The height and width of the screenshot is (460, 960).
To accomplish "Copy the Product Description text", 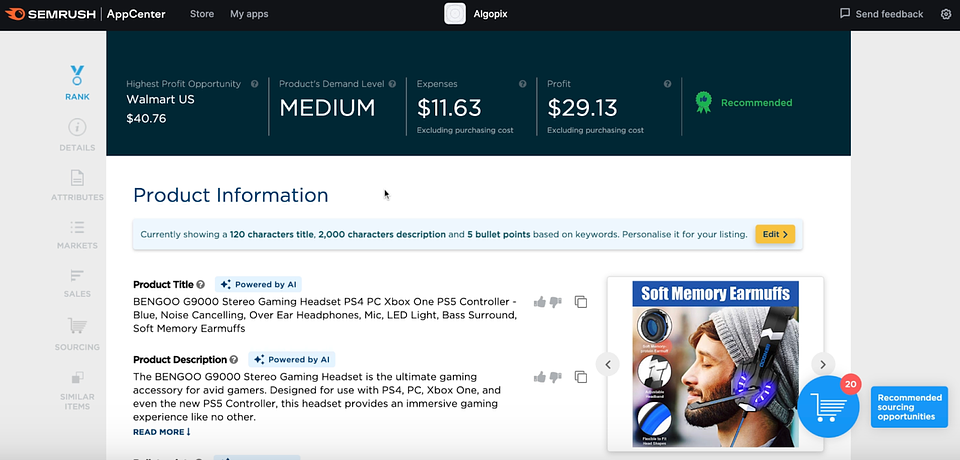I will 581,377.
